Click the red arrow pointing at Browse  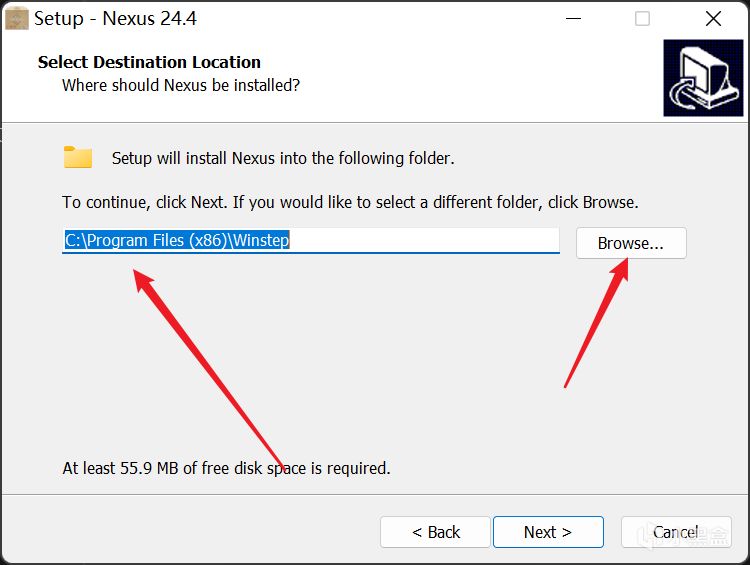[598, 320]
